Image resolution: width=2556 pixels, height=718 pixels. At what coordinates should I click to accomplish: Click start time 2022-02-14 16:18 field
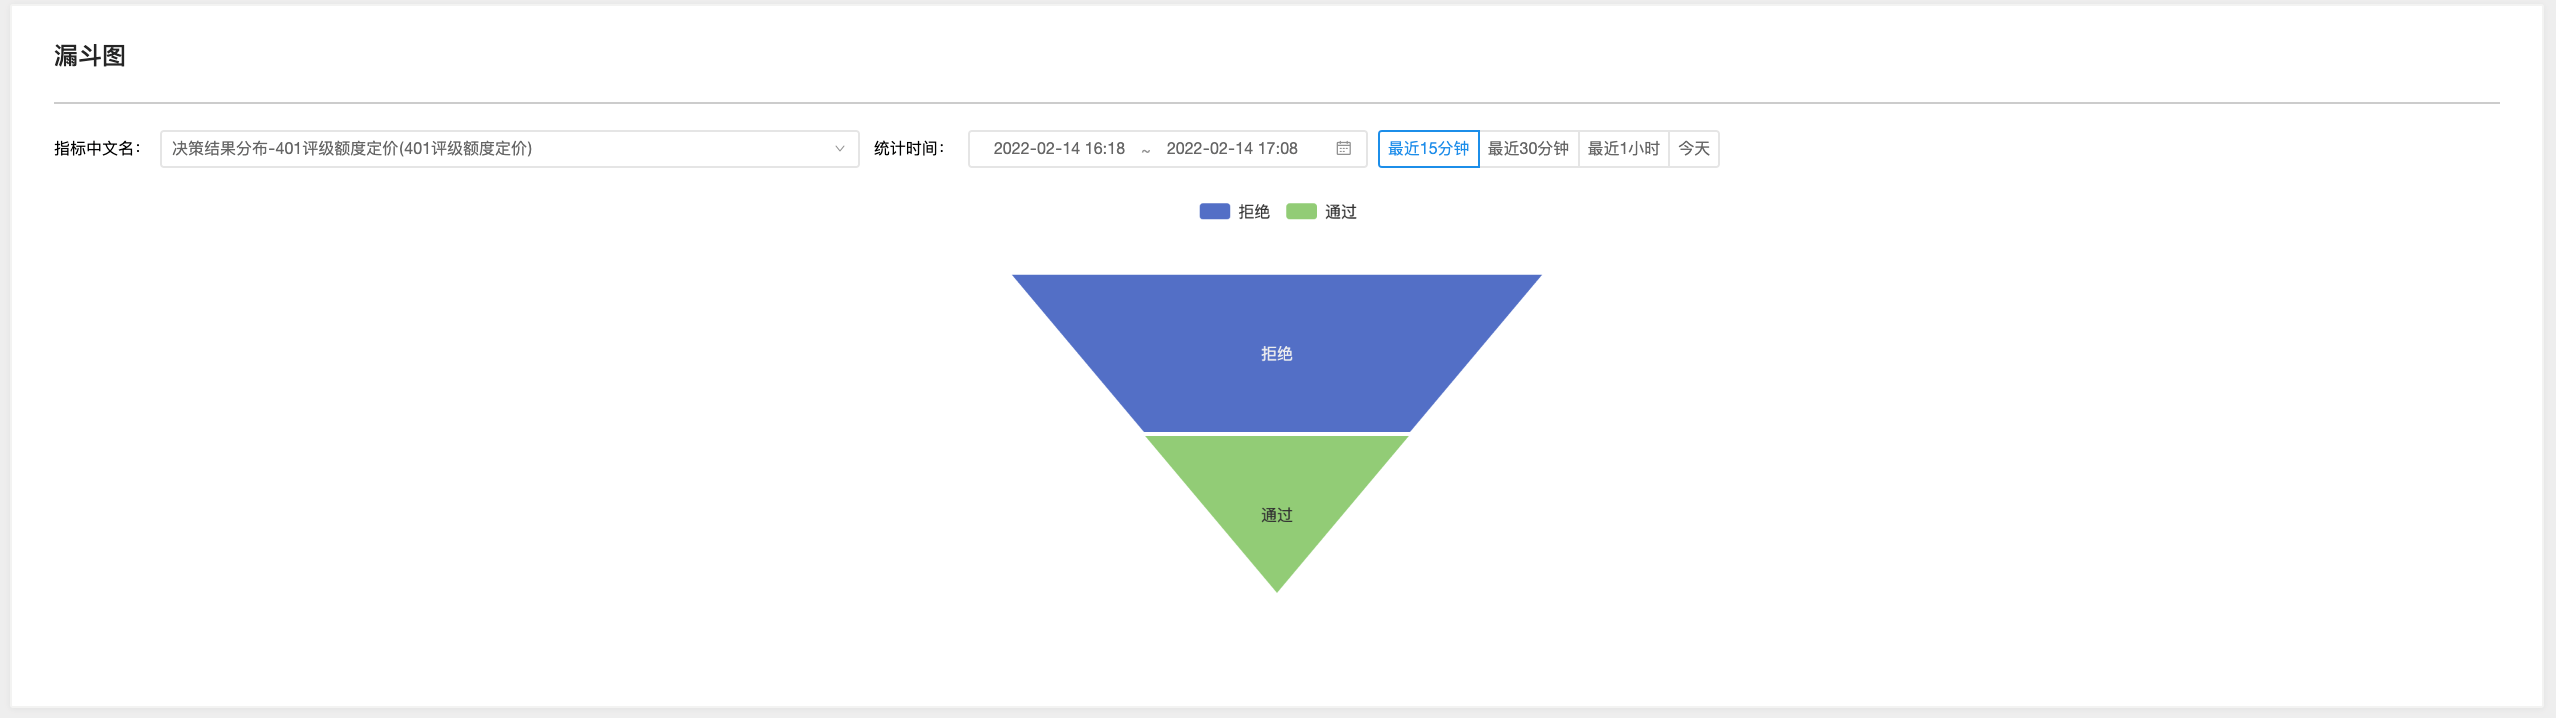(x=1058, y=148)
